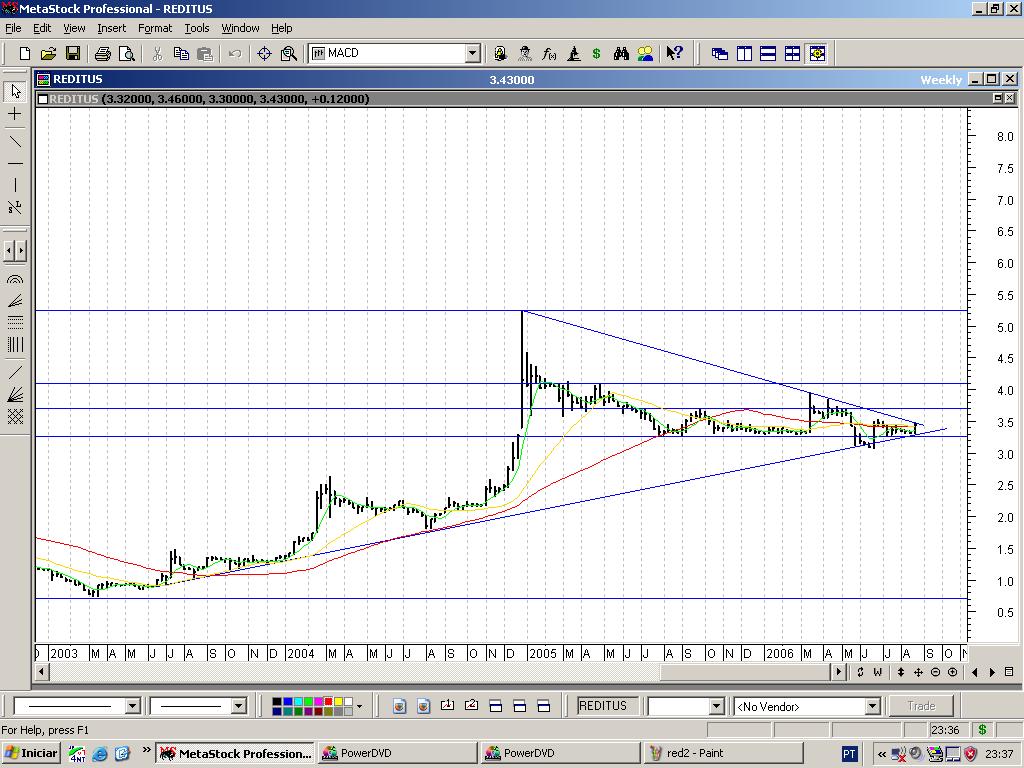Click the zoom magnifier toolbar icon

pyautogui.click(x=289, y=54)
